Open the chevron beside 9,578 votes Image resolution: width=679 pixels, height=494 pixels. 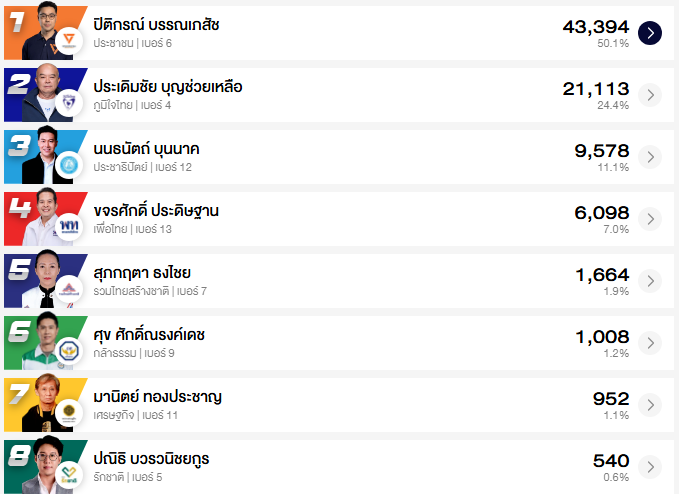pos(650,157)
